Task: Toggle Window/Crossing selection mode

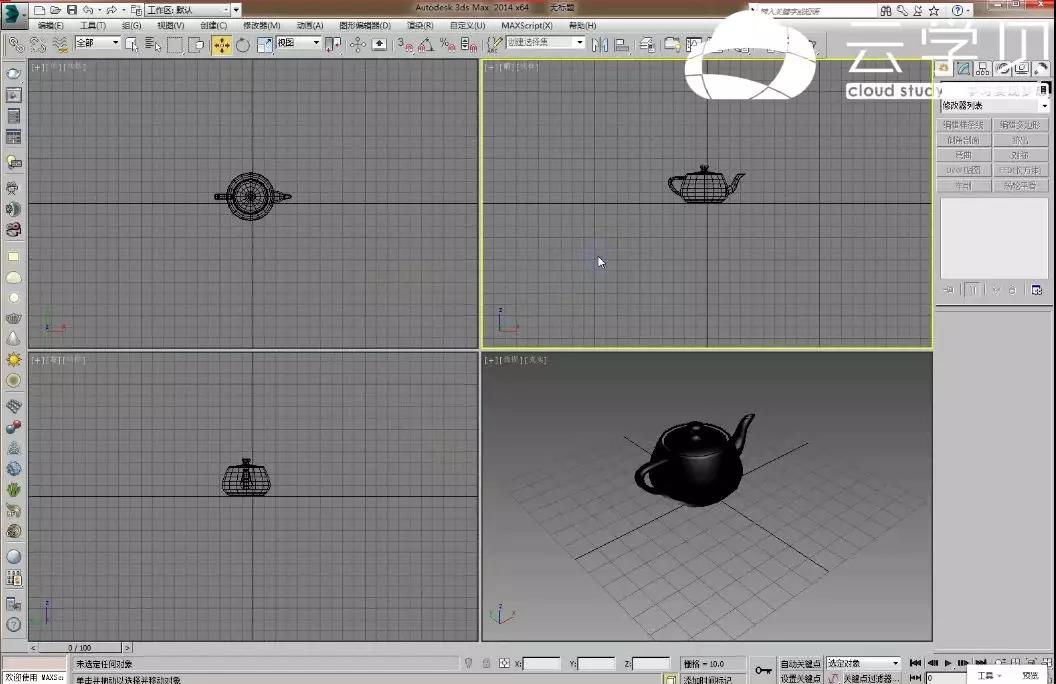Action: click(197, 45)
